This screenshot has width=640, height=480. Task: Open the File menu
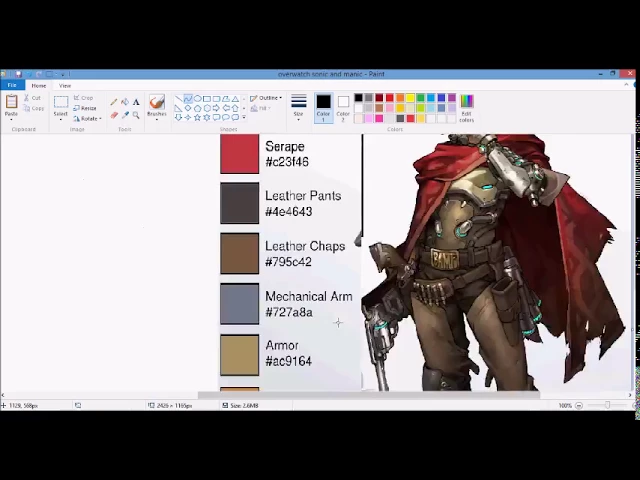pyautogui.click(x=12, y=85)
